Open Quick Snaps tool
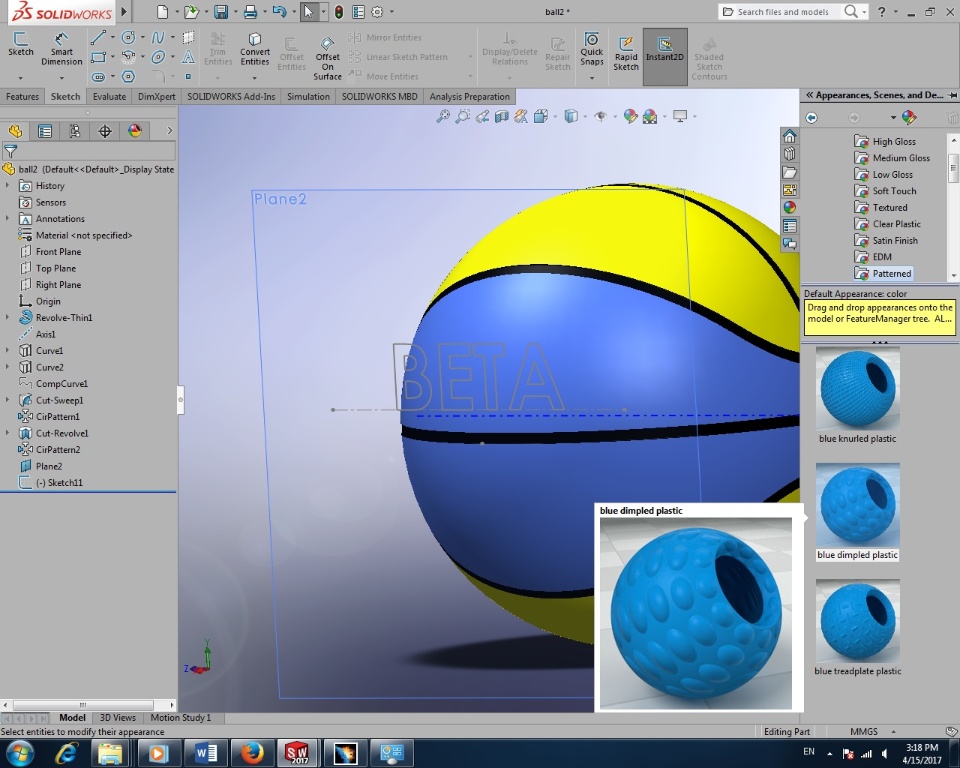The height and width of the screenshot is (768, 960). click(x=591, y=48)
